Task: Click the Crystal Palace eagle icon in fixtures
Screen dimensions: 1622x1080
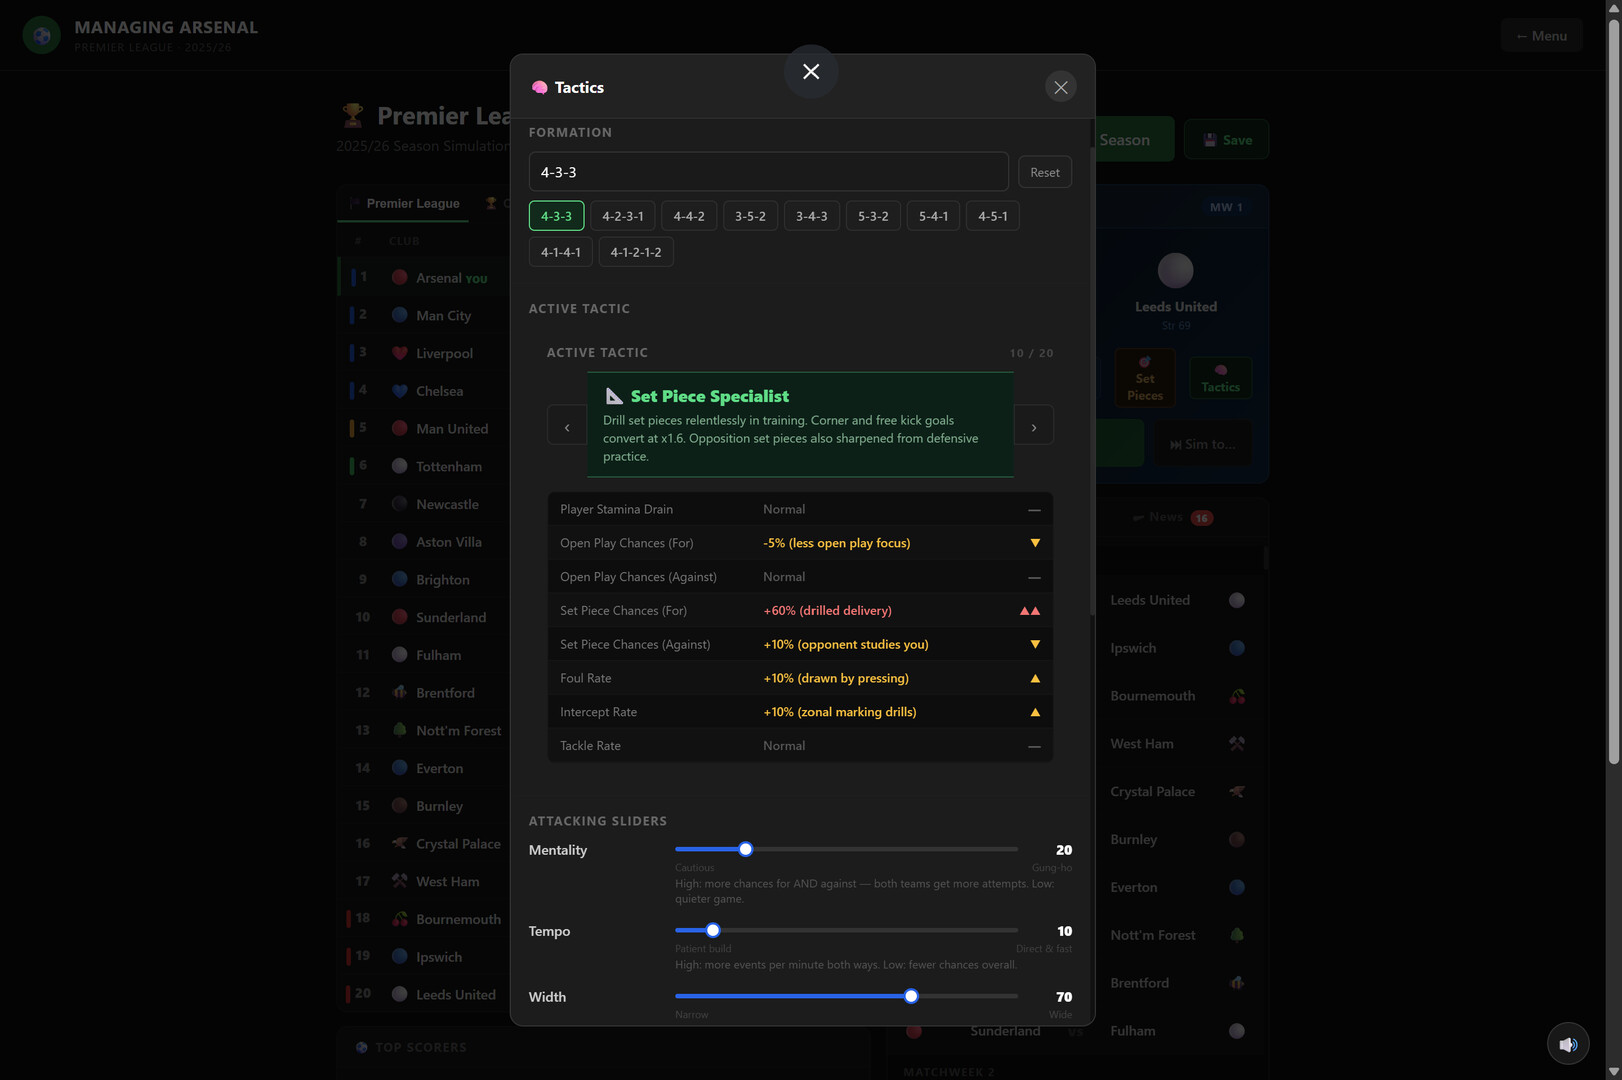Action: click(1237, 791)
